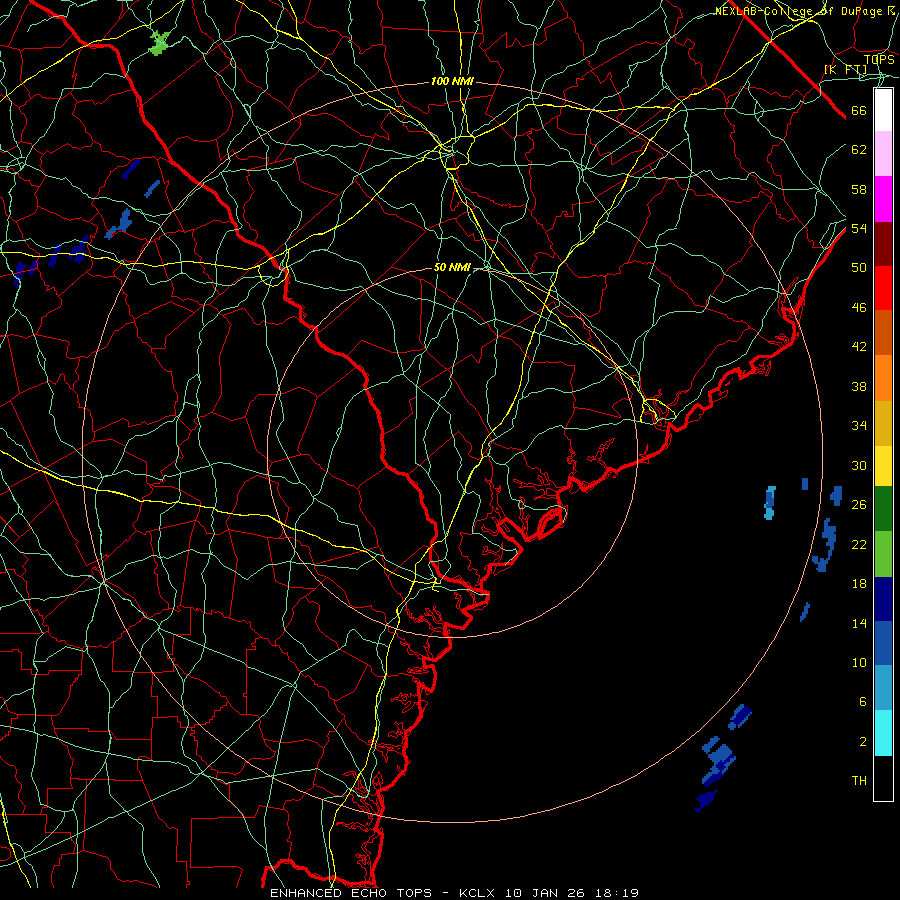Image resolution: width=900 pixels, height=900 pixels.
Task: Click the cyan legend swatch above 2
Action: pyautogui.click(x=883, y=733)
